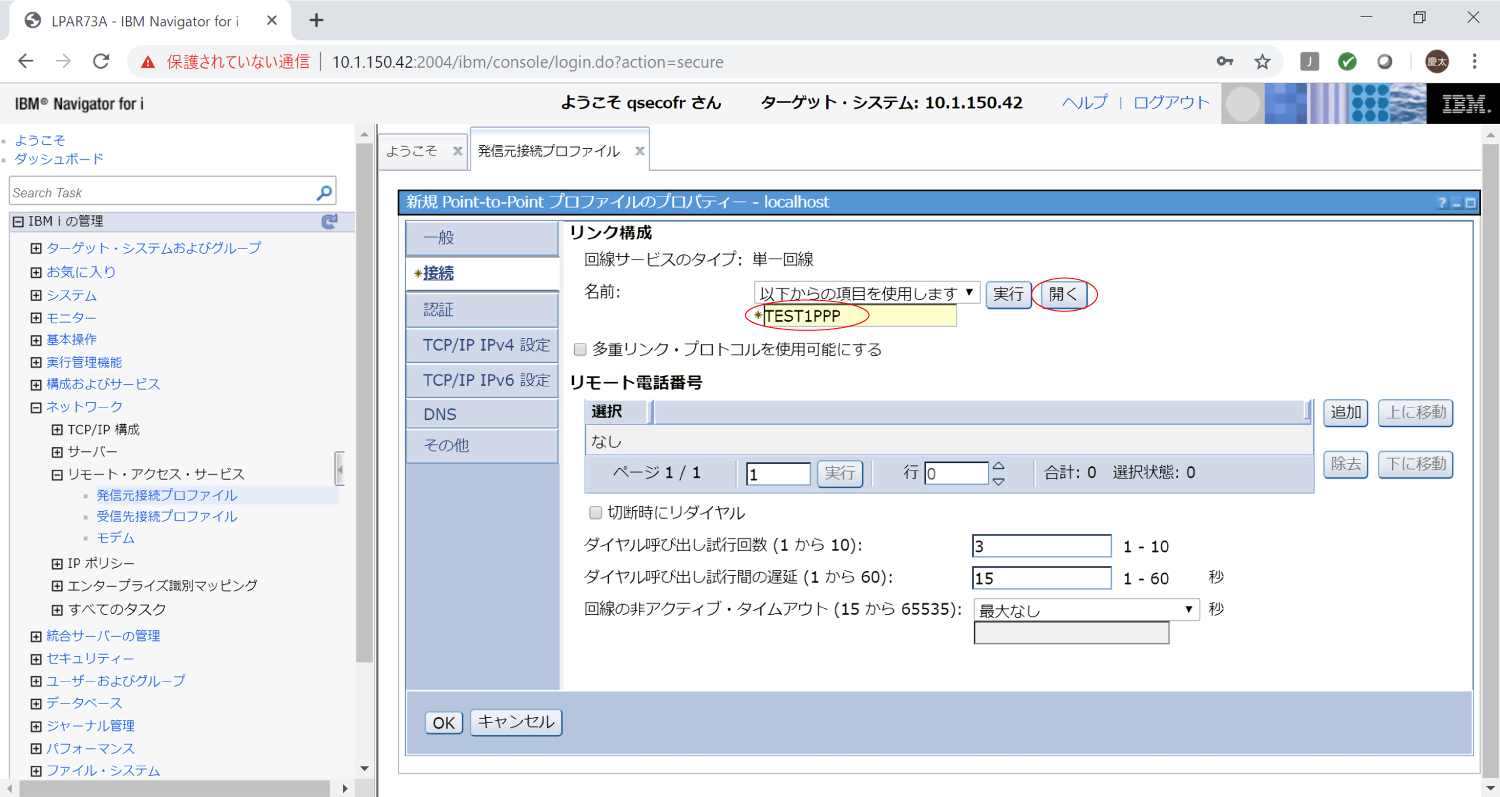
Task: Switch to the 一般 tab
Action: click(482, 238)
